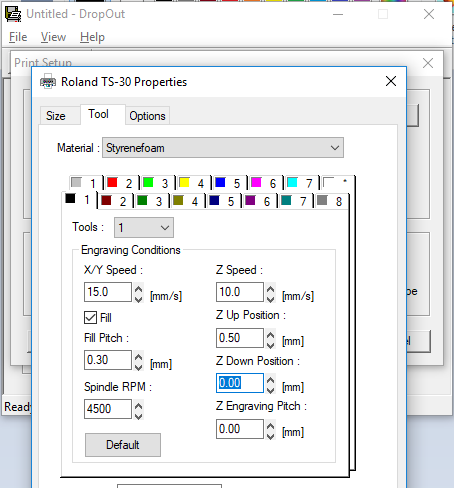Click the Z Speed input field
The height and width of the screenshot is (488, 454).
[240, 292]
